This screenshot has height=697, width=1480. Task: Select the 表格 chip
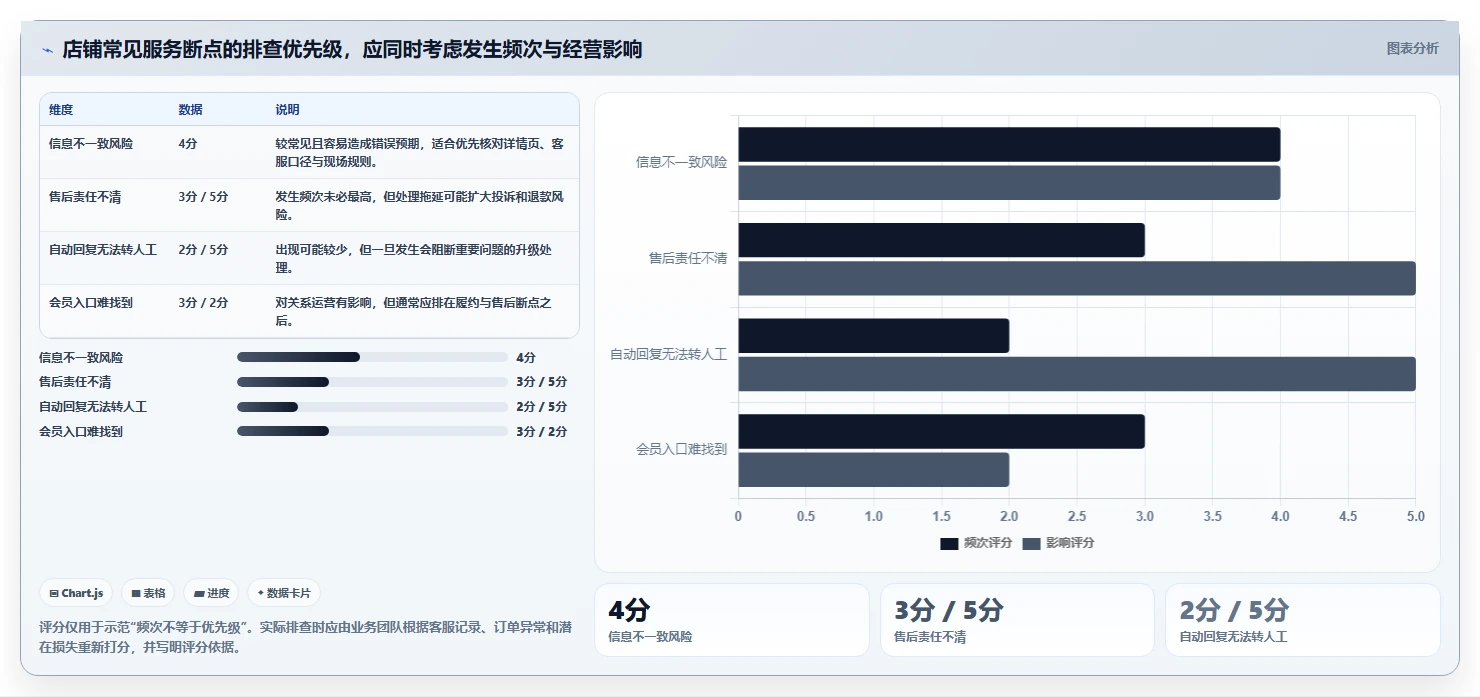148,593
